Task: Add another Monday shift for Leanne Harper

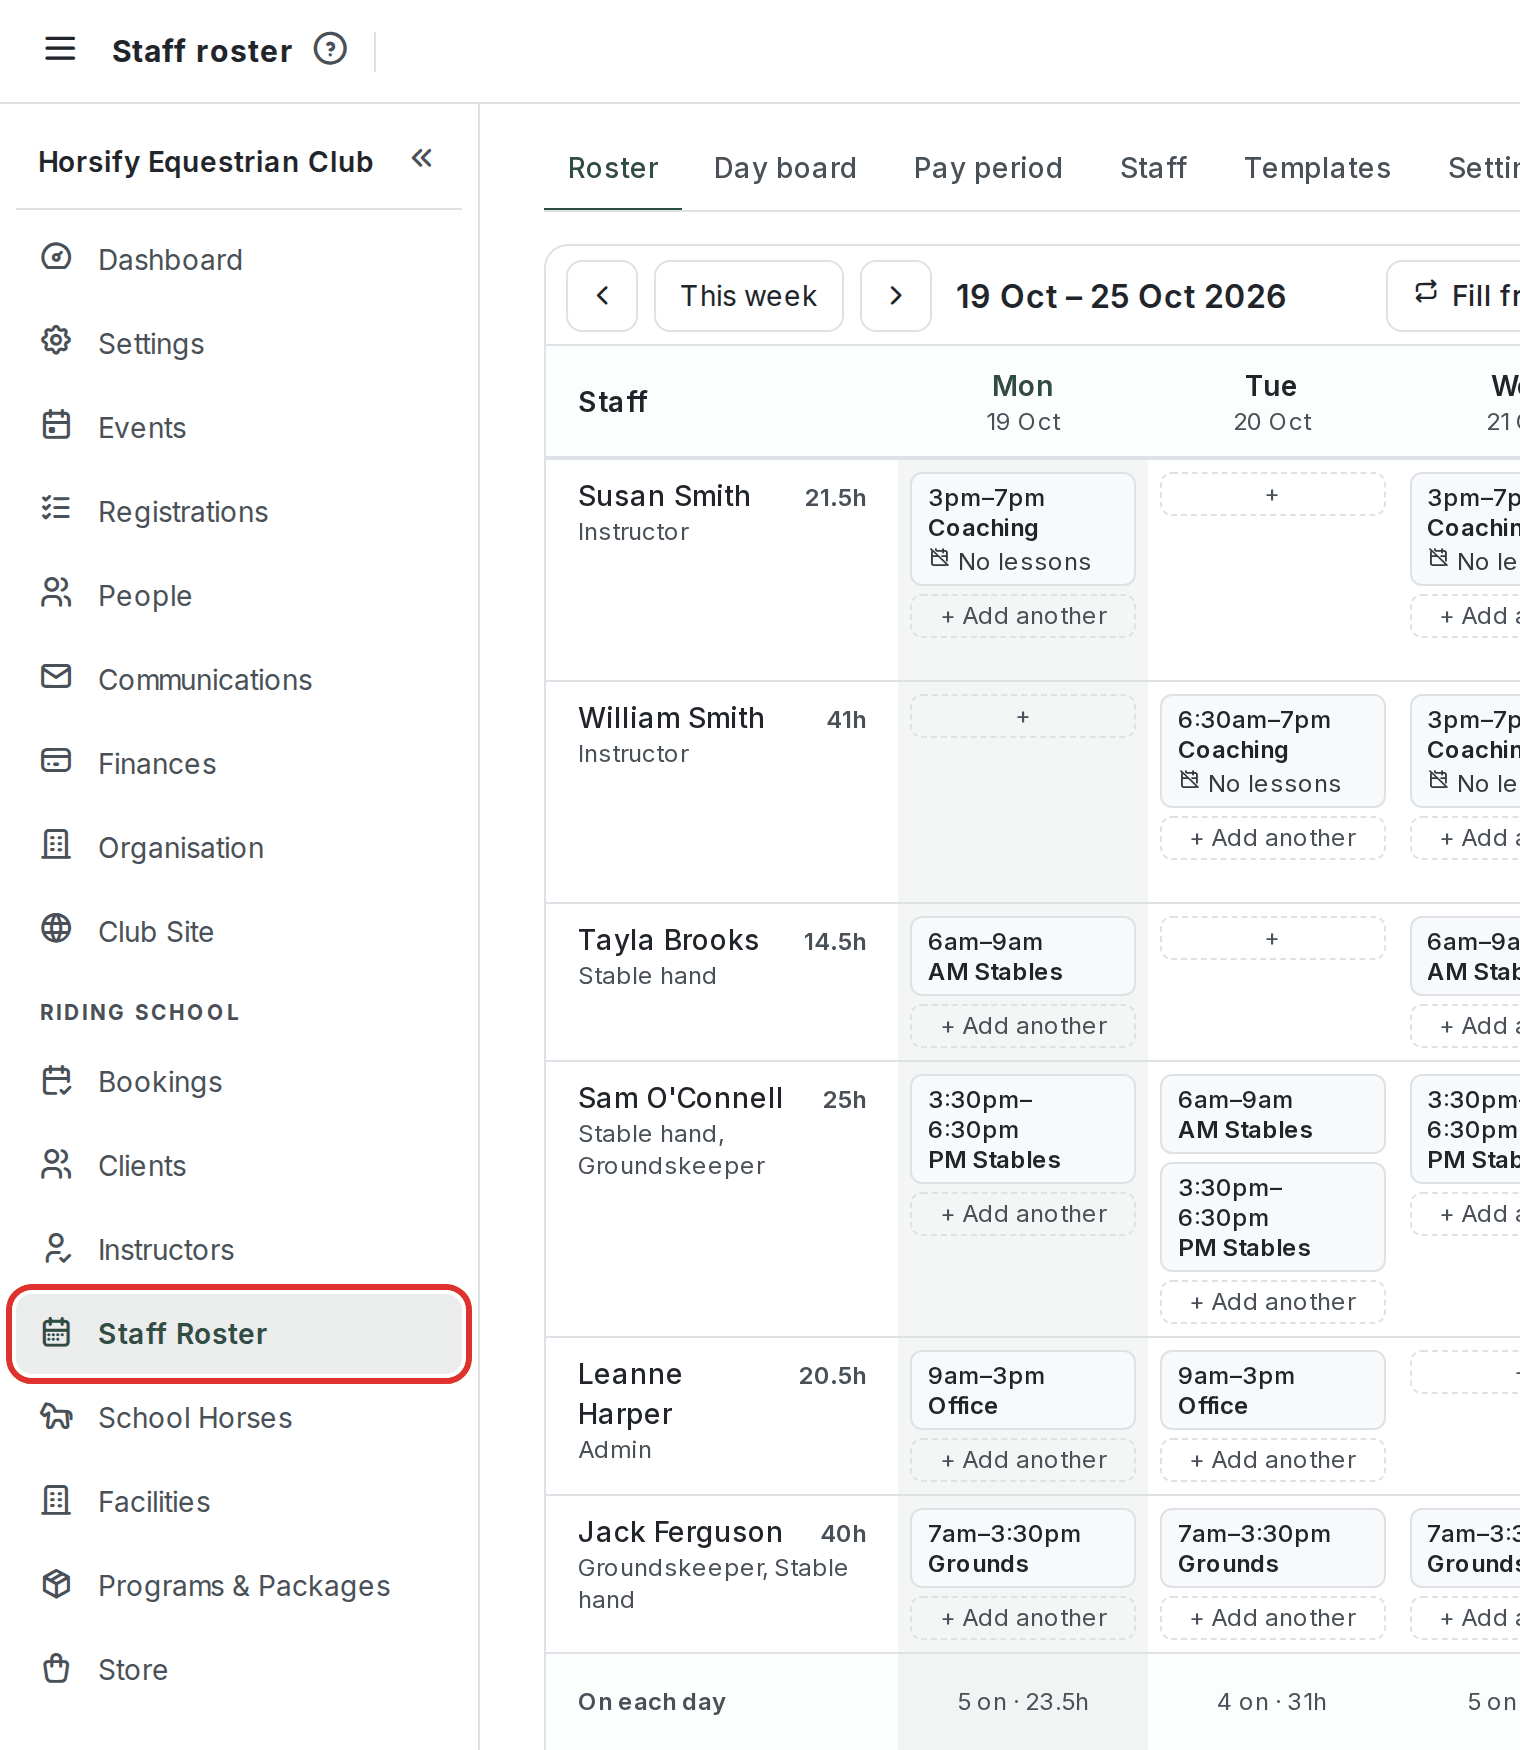Action: click(1023, 1460)
